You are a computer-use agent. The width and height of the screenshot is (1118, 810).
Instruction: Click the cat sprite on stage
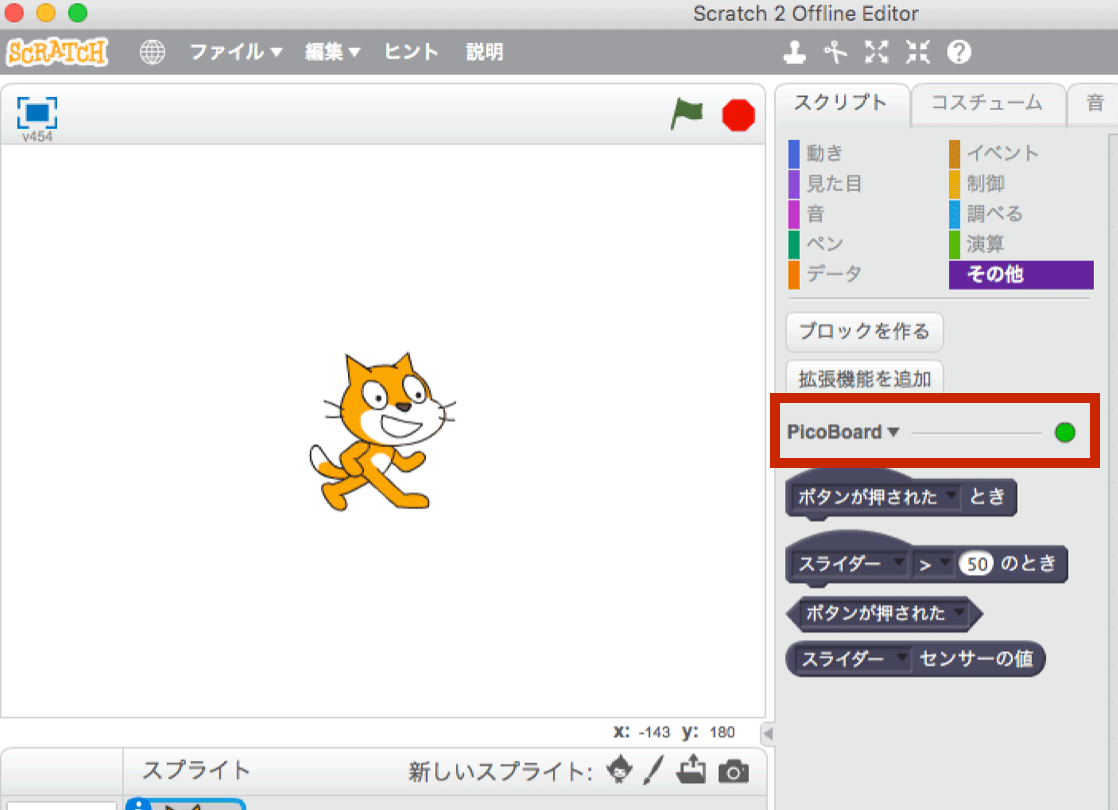click(x=381, y=431)
